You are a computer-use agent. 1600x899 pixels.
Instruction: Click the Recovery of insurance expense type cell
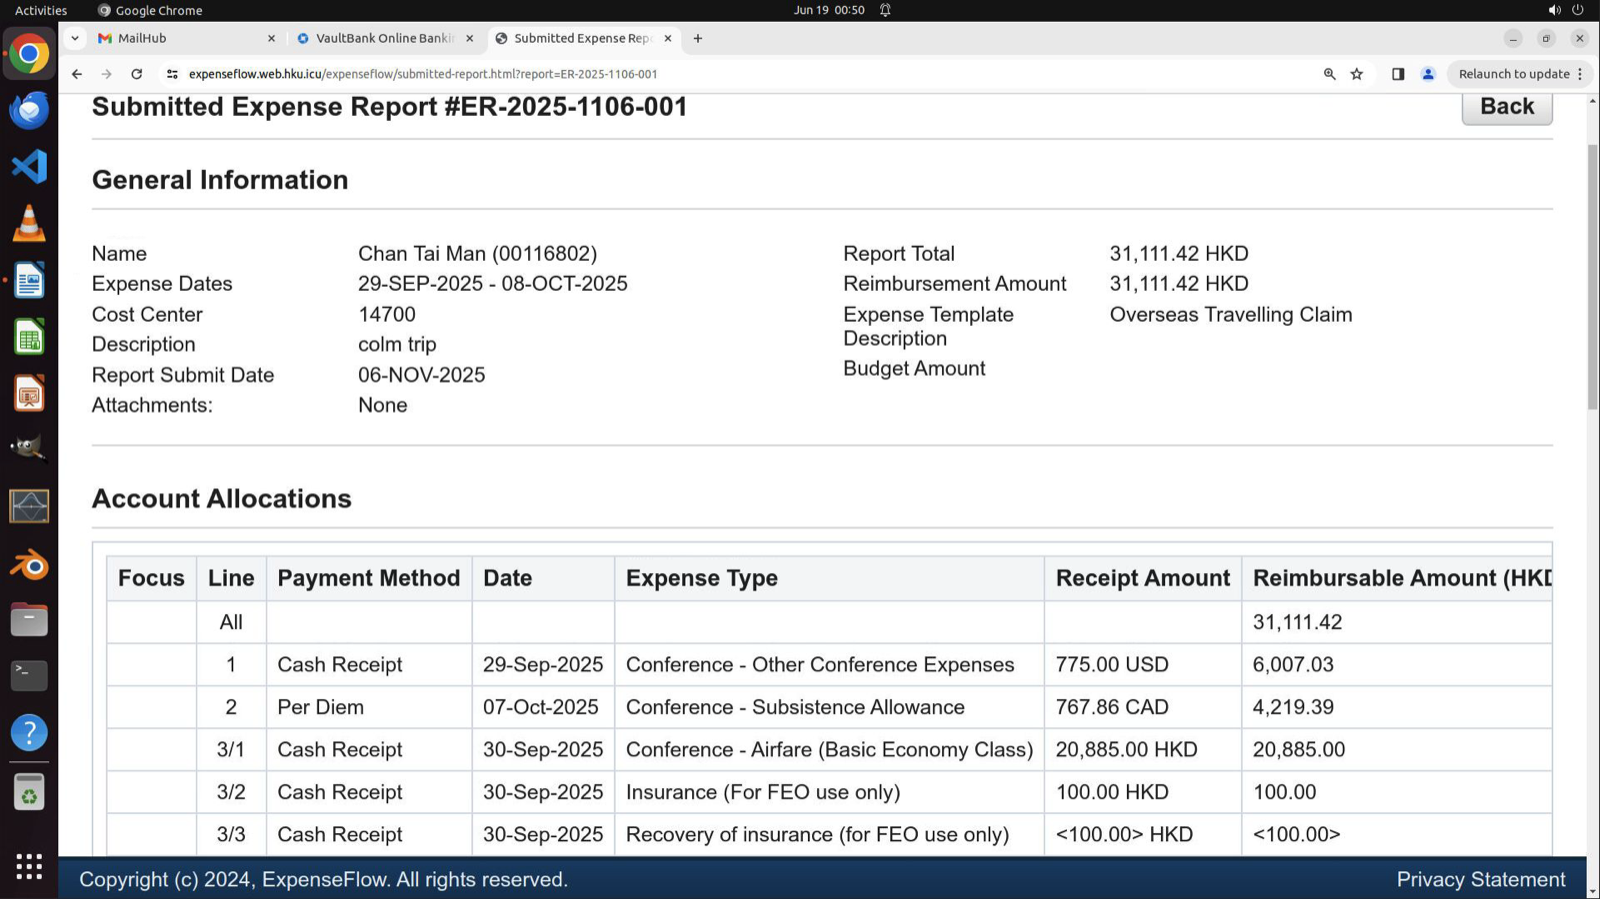pyautogui.click(x=829, y=835)
